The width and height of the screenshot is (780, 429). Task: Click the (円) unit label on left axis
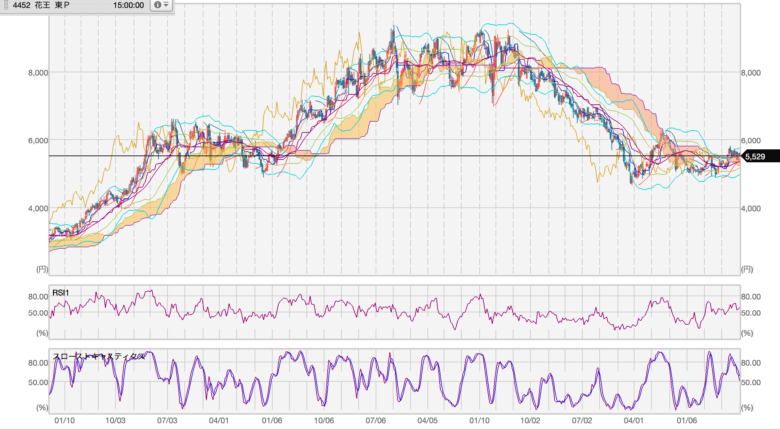(40, 270)
